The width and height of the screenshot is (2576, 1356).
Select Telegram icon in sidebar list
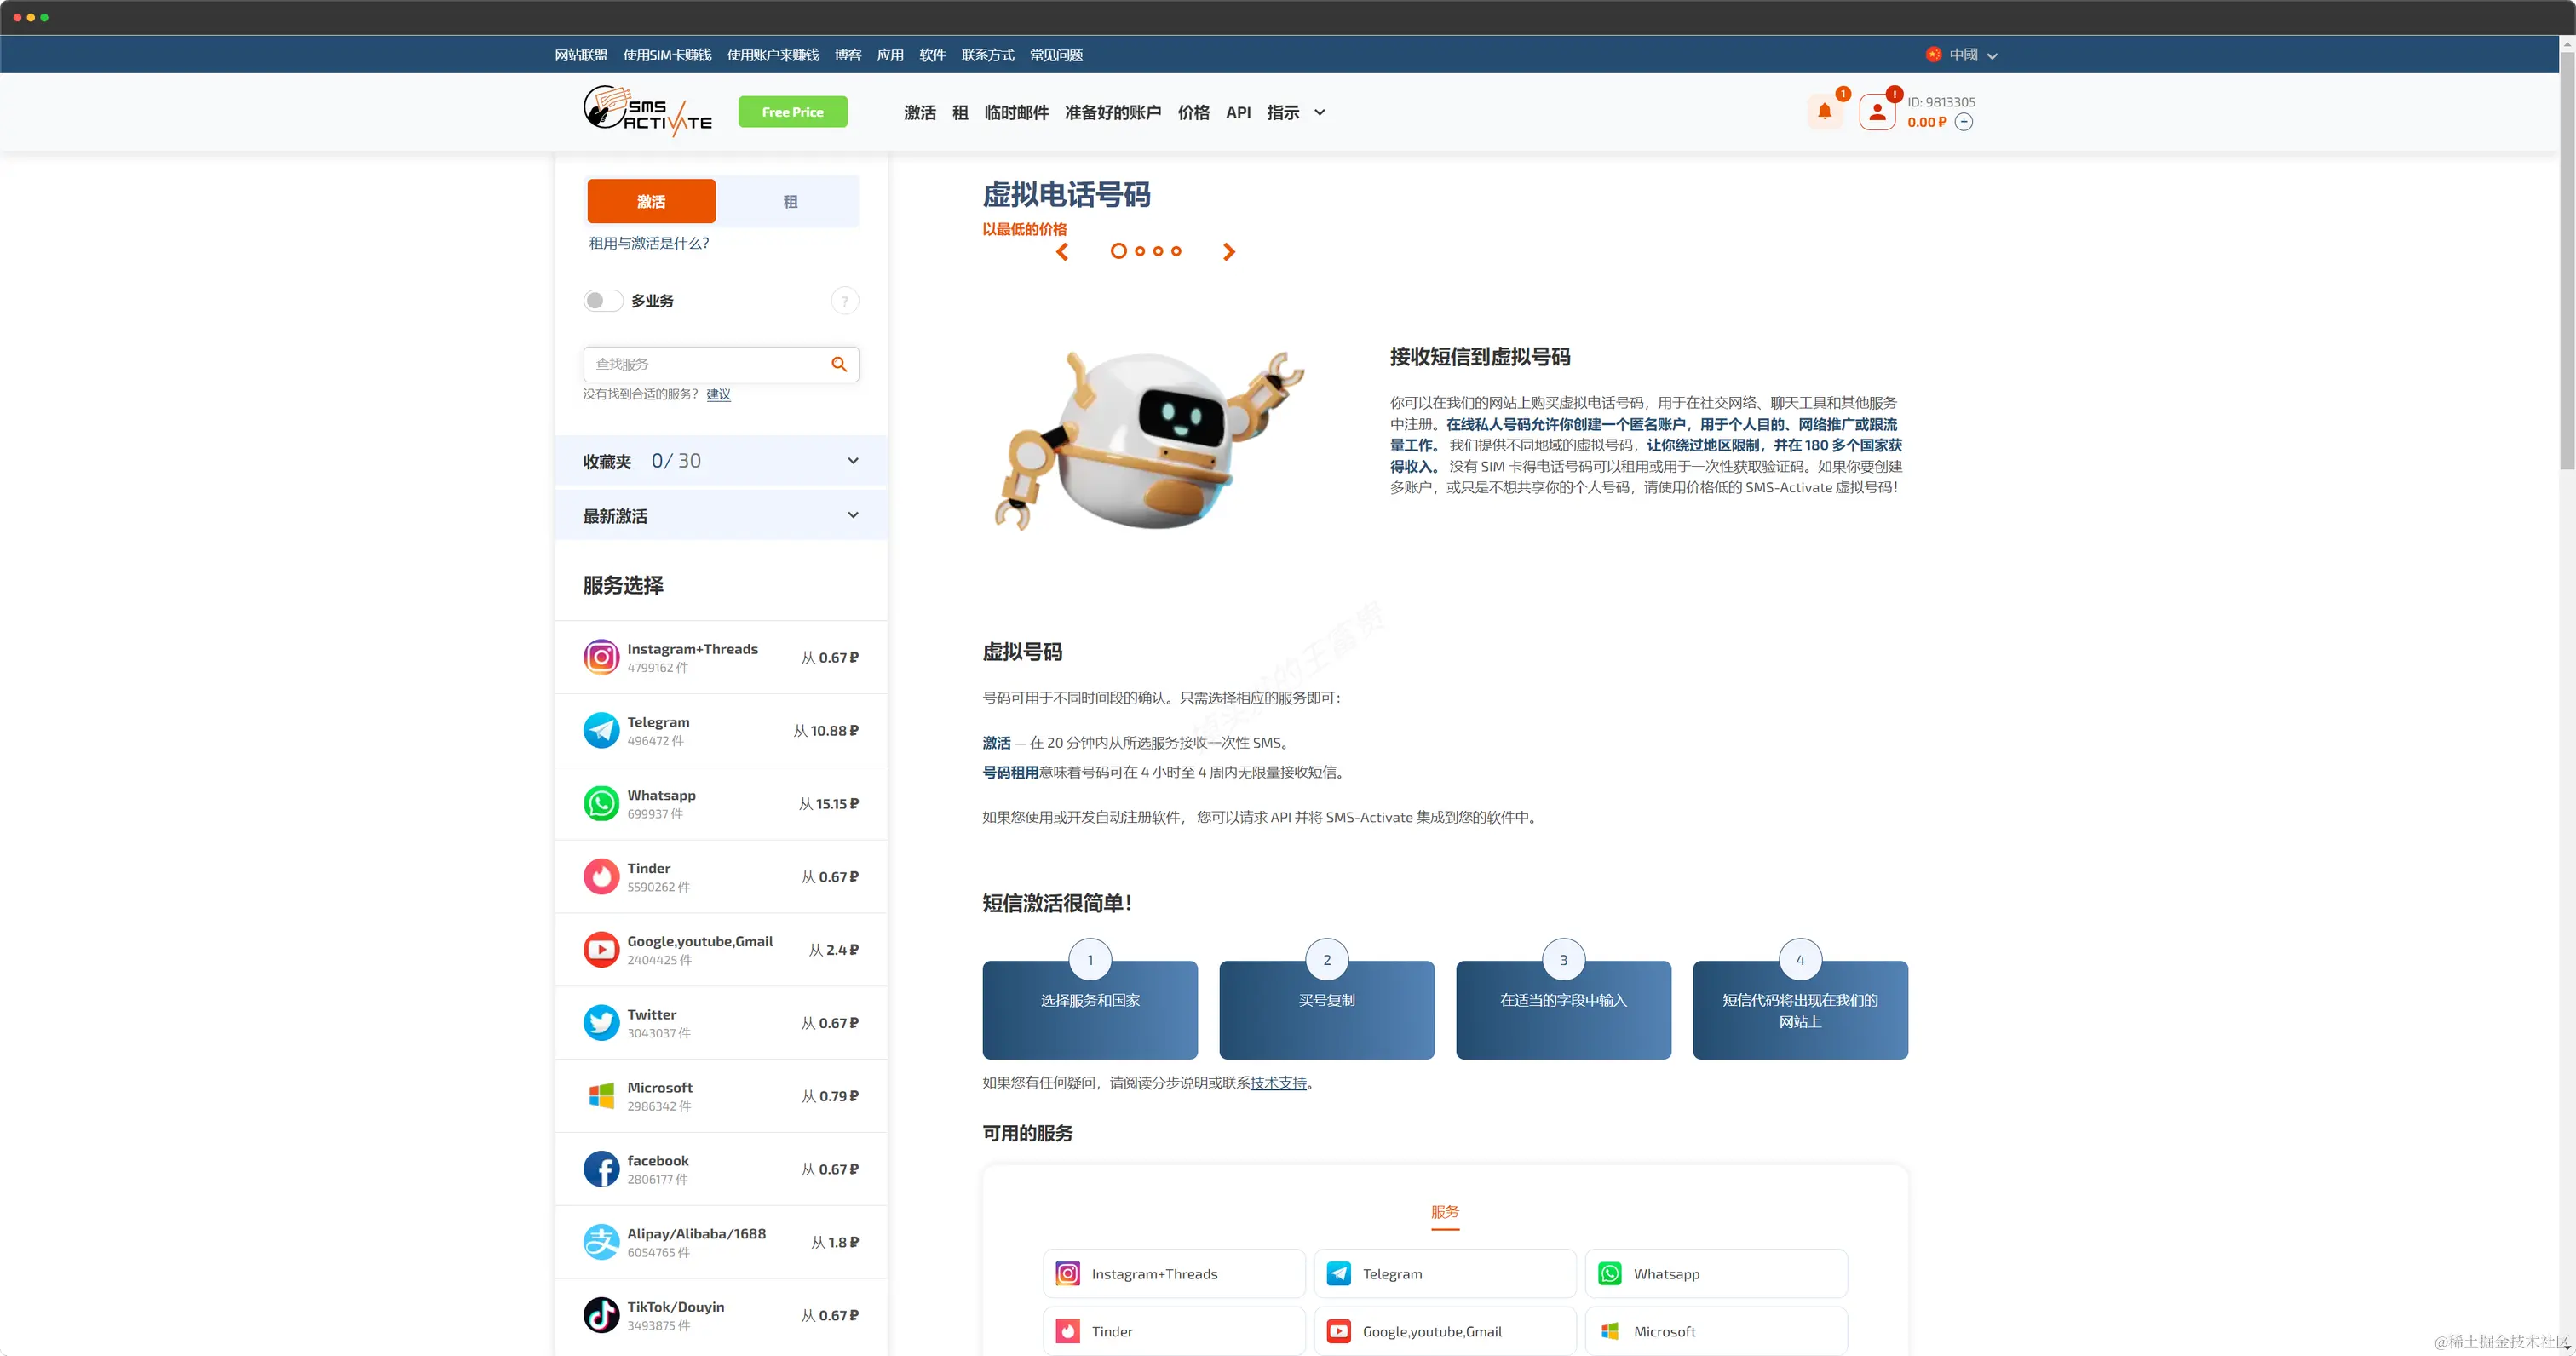tap(601, 730)
